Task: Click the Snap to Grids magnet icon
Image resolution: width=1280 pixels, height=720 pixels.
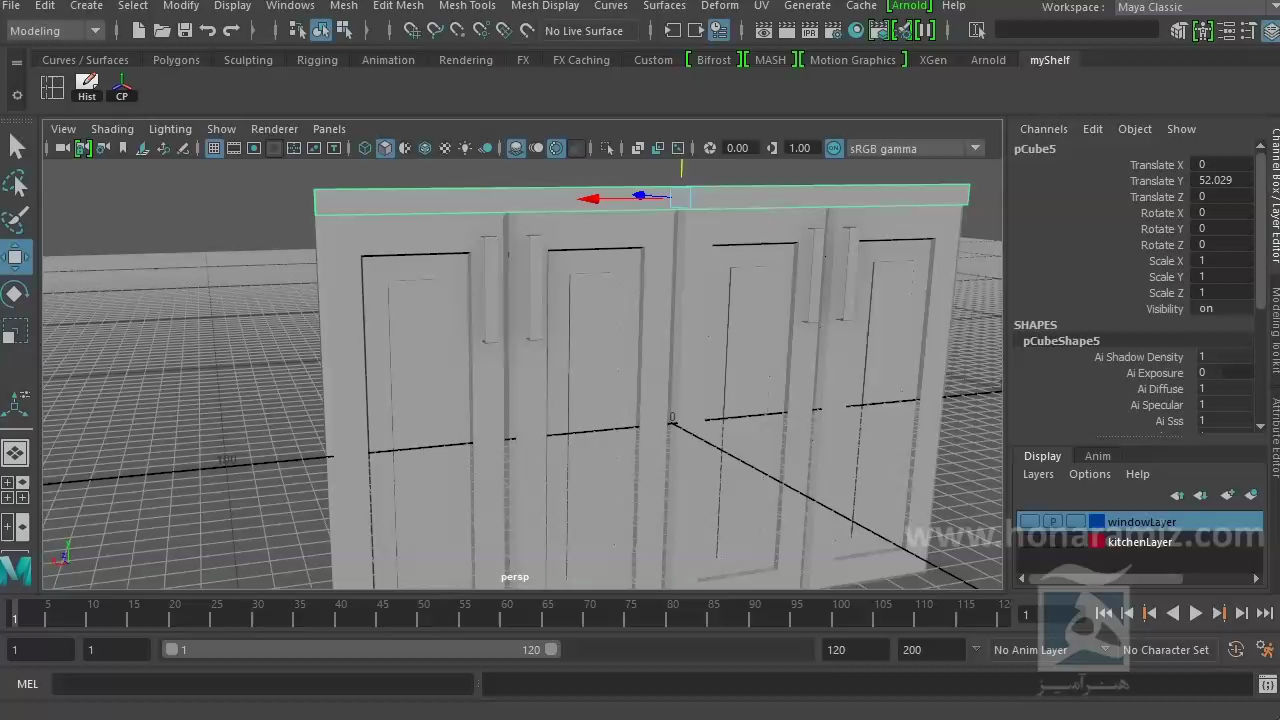Action: point(412,31)
